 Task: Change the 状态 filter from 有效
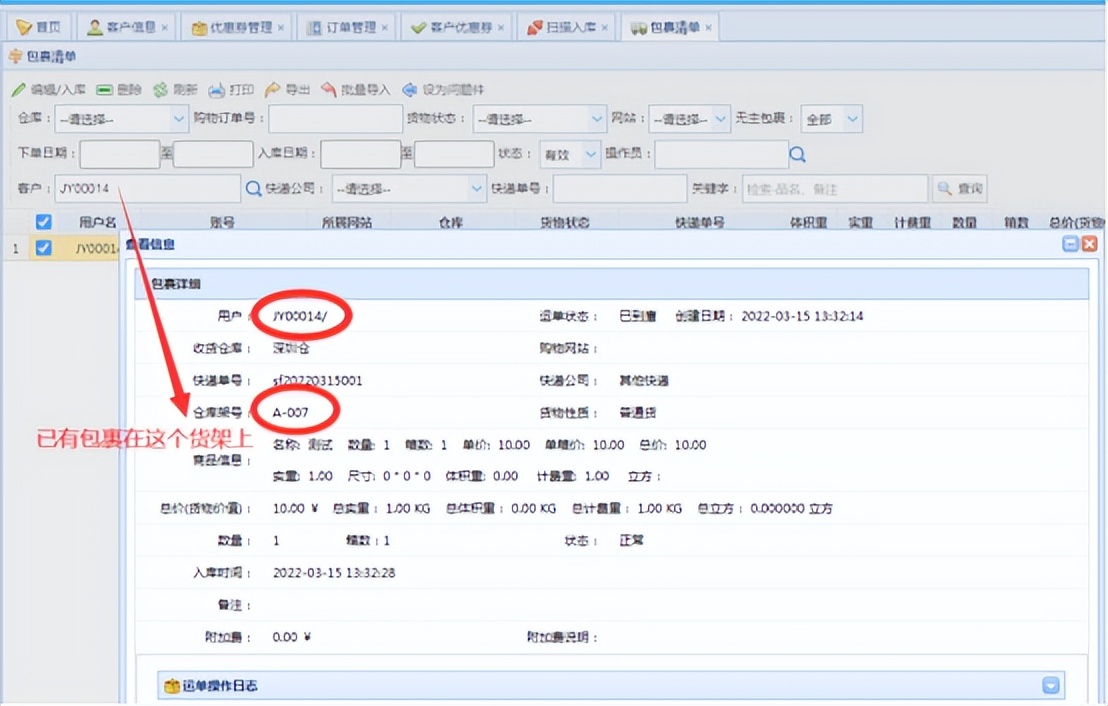tap(570, 154)
